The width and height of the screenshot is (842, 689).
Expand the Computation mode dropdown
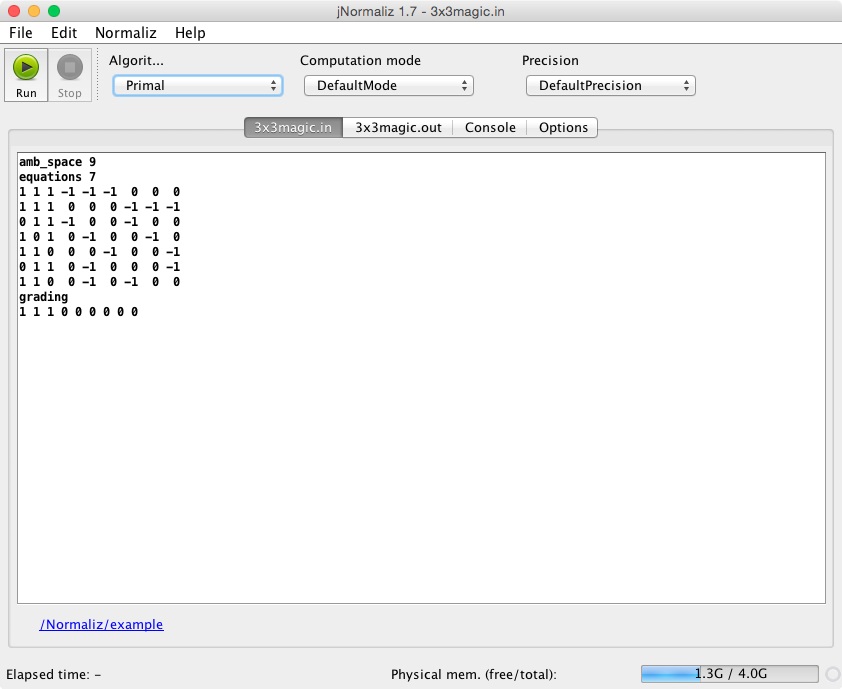pos(388,86)
